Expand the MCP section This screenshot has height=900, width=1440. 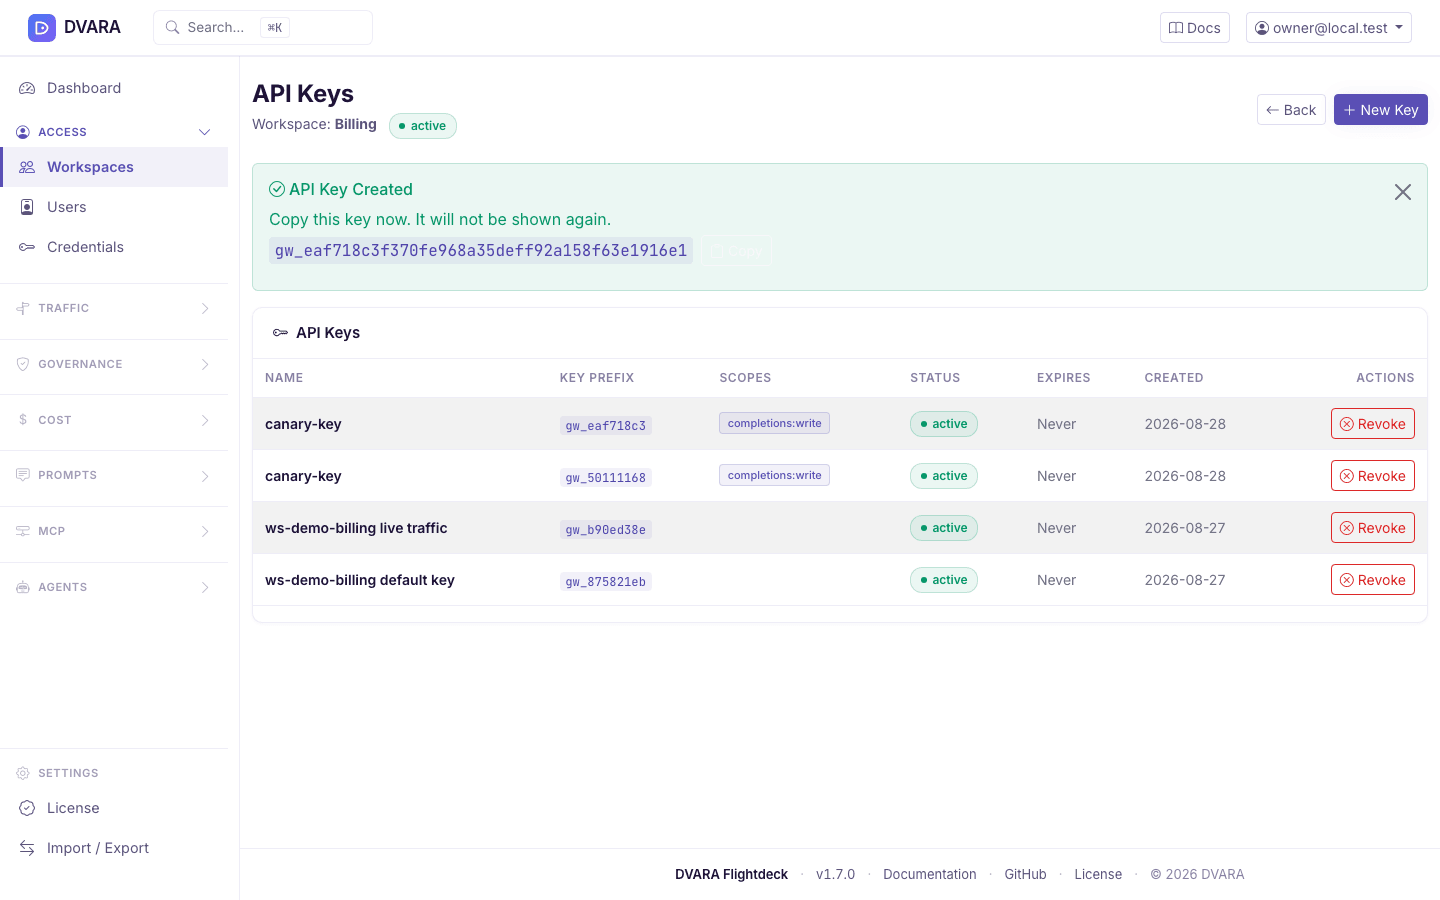(114, 531)
